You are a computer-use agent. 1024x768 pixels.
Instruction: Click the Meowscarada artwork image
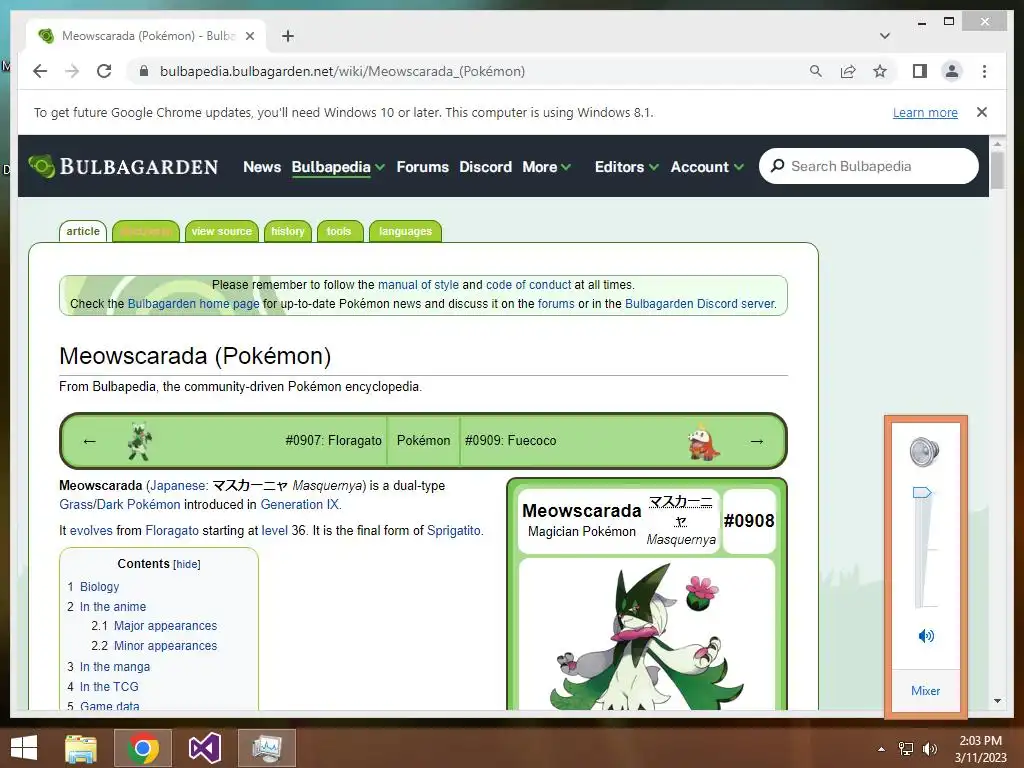(x=647, y=635)
